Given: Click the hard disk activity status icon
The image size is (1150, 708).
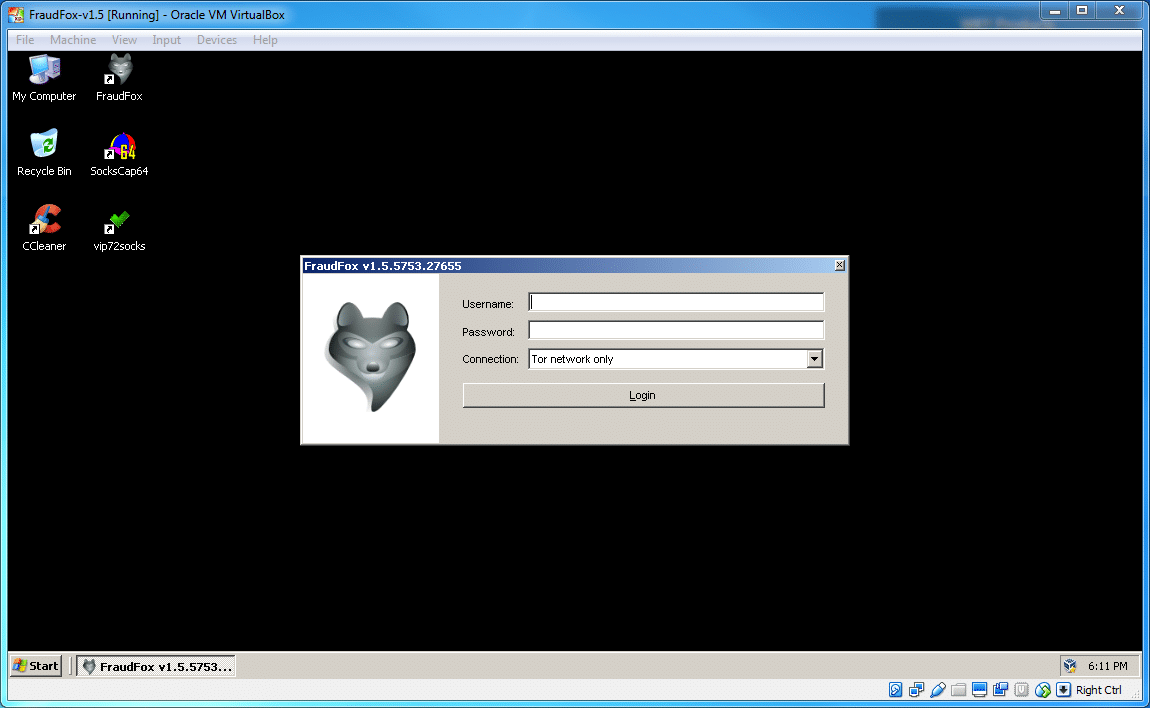Looking at the screenshot, I should (x=895, y=690).
